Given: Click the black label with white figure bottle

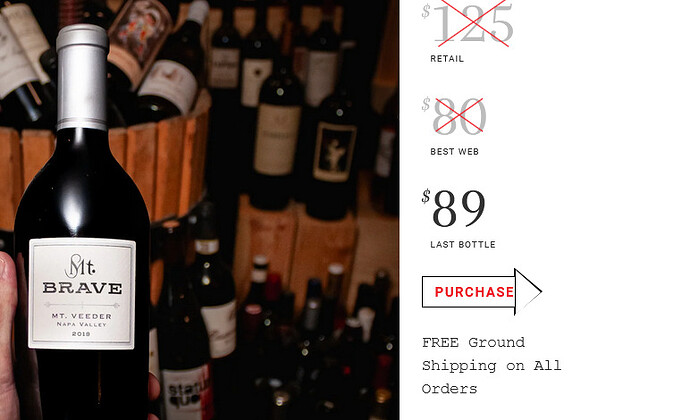Looking at the screenshot, I should (334, 152).
